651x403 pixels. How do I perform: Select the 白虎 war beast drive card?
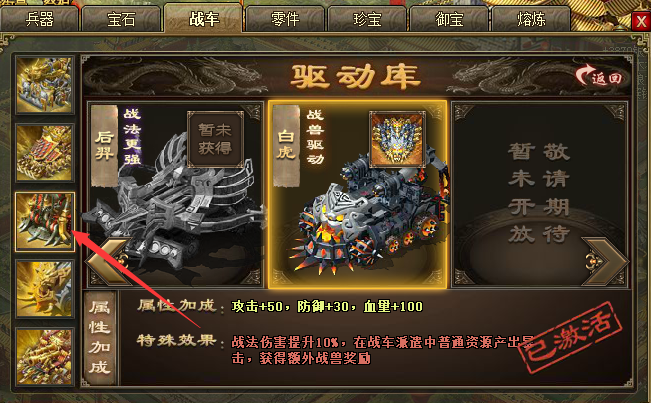[357, 194]
